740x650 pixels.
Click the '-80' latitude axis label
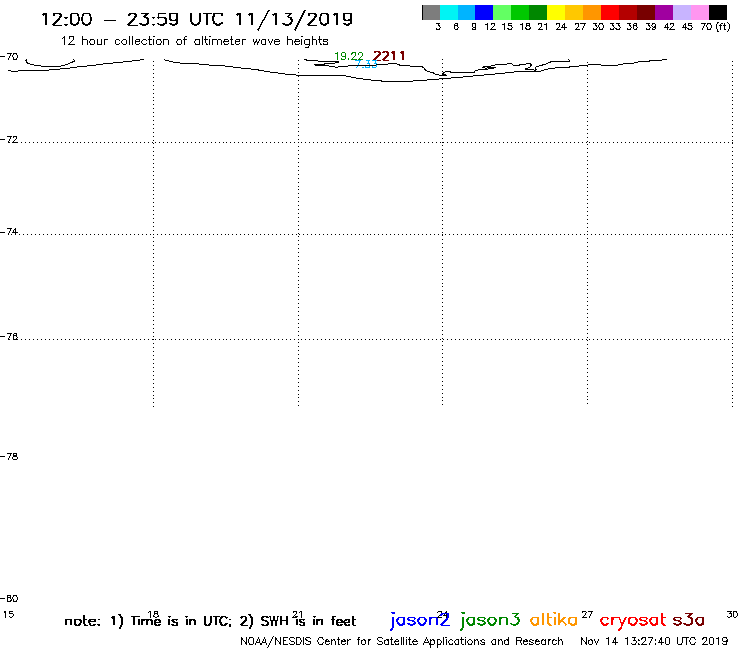[x=9, y=599]
